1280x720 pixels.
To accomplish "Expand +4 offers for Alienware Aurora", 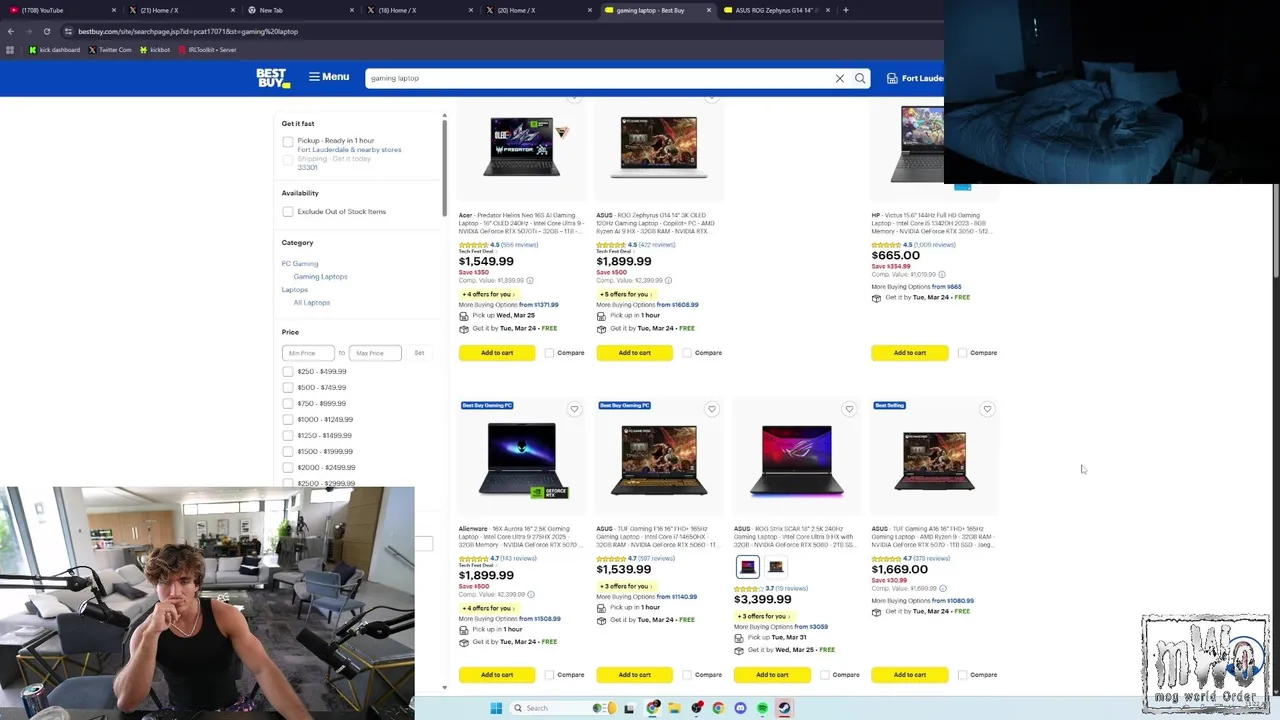I will [488, 608].
